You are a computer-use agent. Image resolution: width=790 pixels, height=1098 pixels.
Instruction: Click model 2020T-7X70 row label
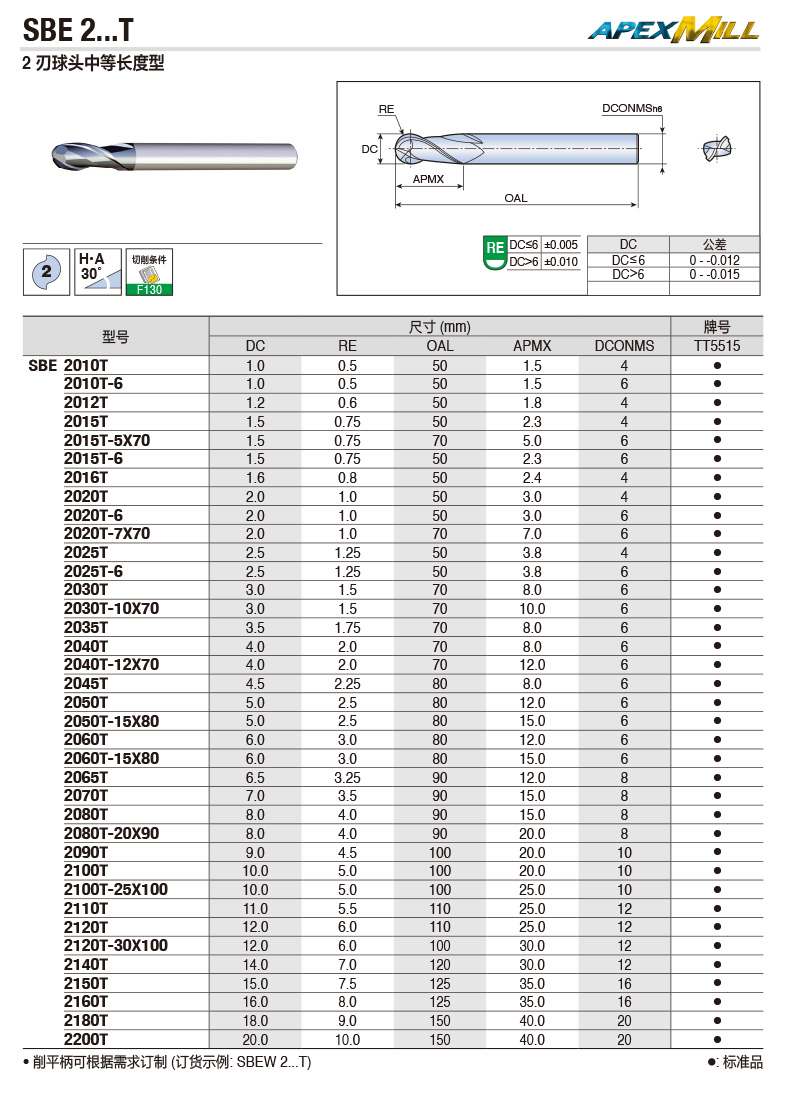(x=107, y=534)
